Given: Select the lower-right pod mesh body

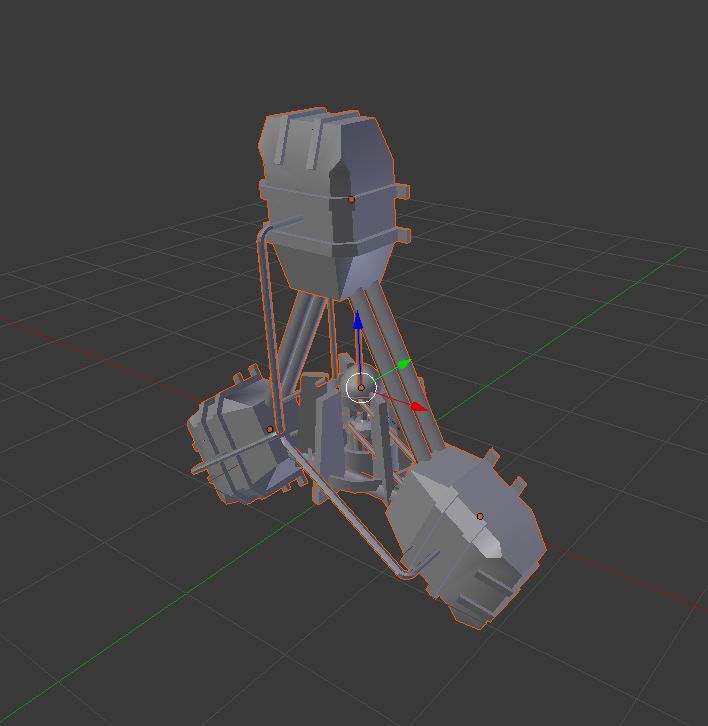Looking at the screenshot, I should (x=468, y=537).
